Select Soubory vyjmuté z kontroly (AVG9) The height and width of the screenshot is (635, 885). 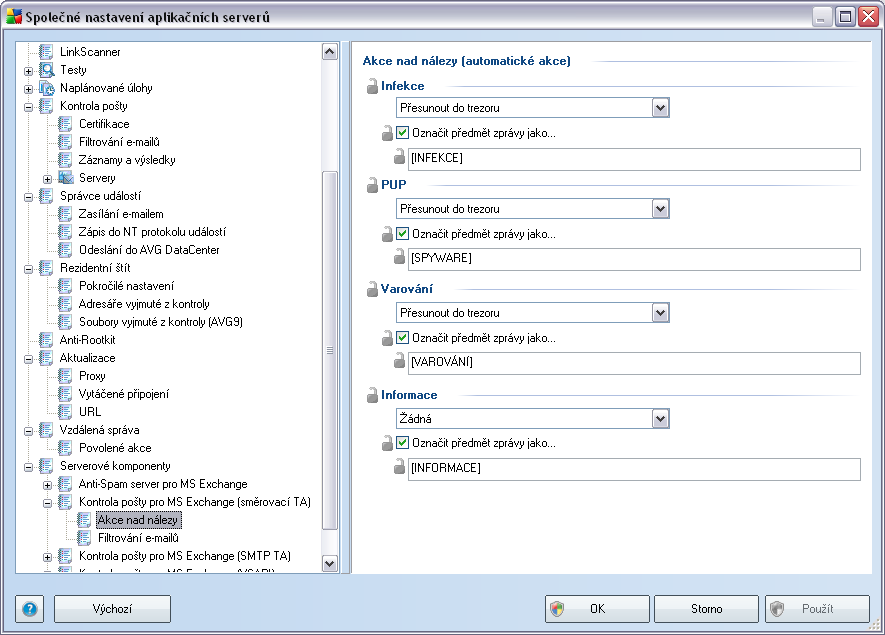coord(161,322)
